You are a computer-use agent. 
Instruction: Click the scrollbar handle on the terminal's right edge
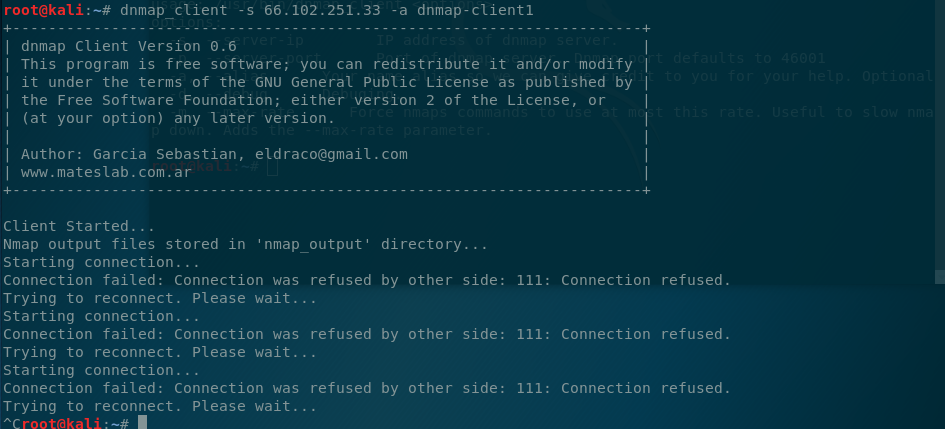click(x=940, y=277)
